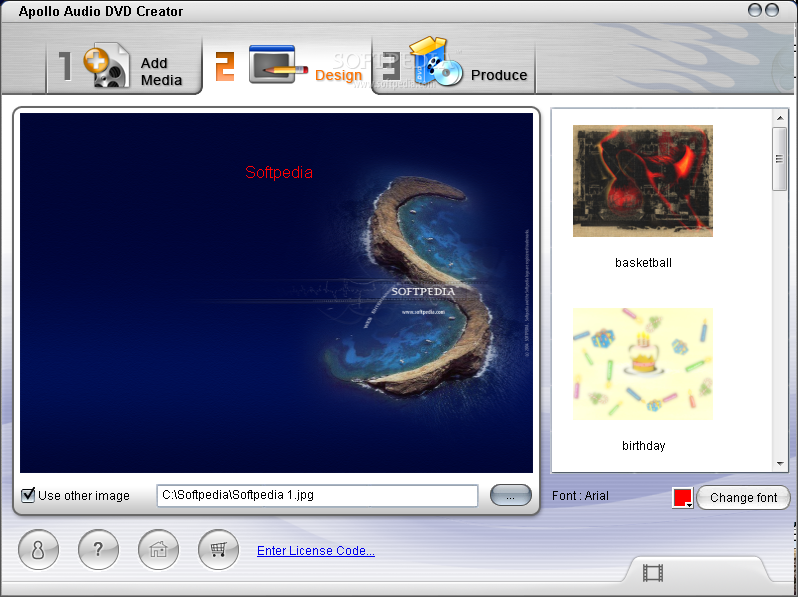Click the template list scrollbar thumb
Image resolution: width=798 pixels, height=597 pixels.
pos(779,159)
